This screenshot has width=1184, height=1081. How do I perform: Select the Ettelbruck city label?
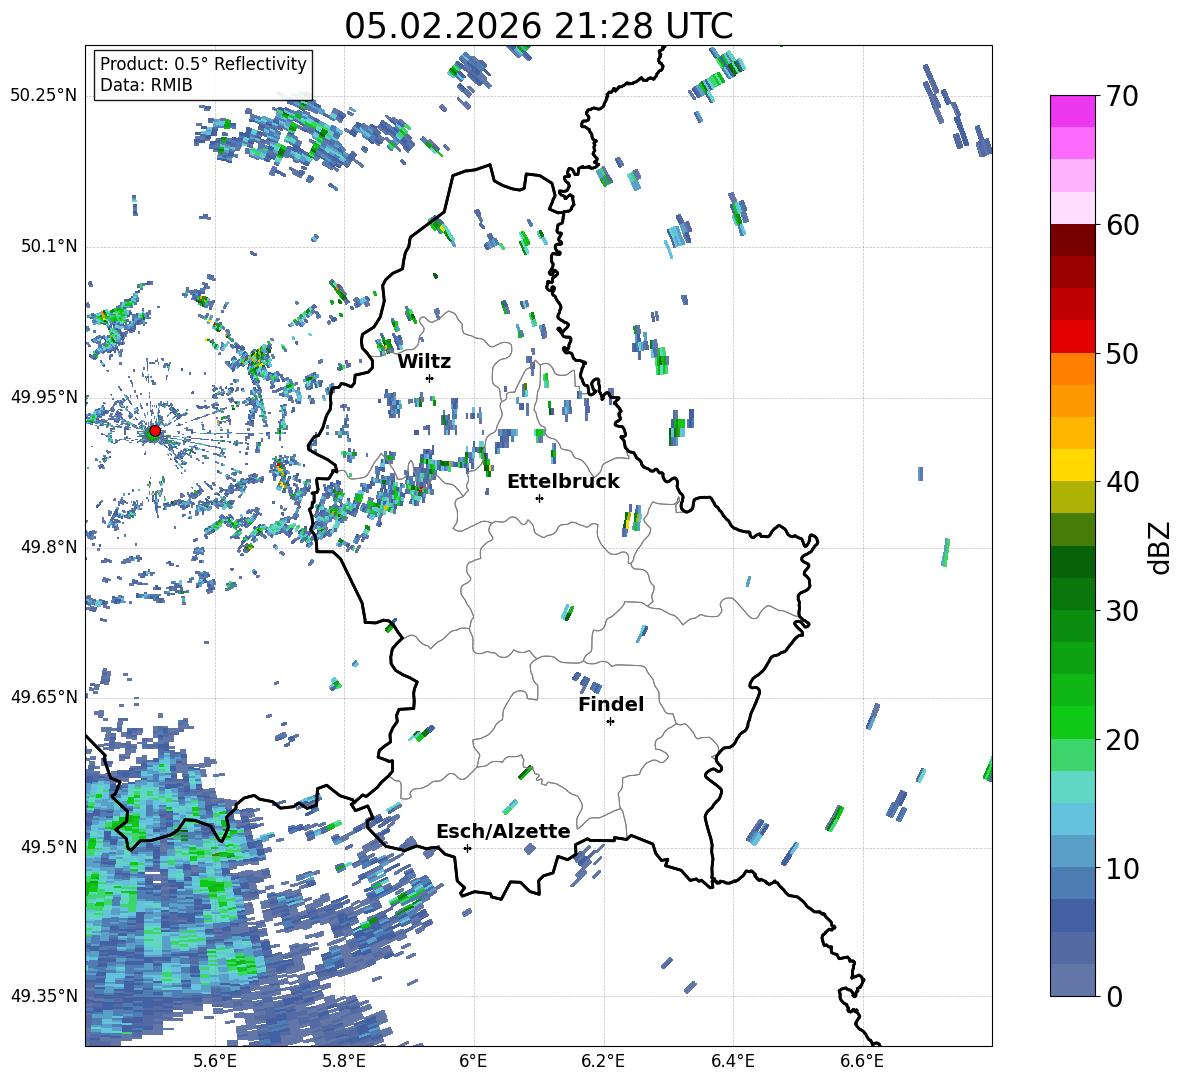(x=563, y=481)
